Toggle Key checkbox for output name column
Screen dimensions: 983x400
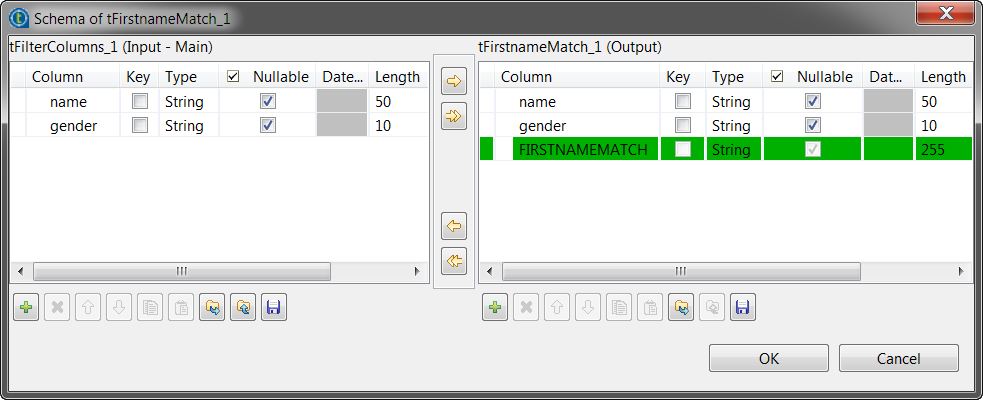coord(683,102)
